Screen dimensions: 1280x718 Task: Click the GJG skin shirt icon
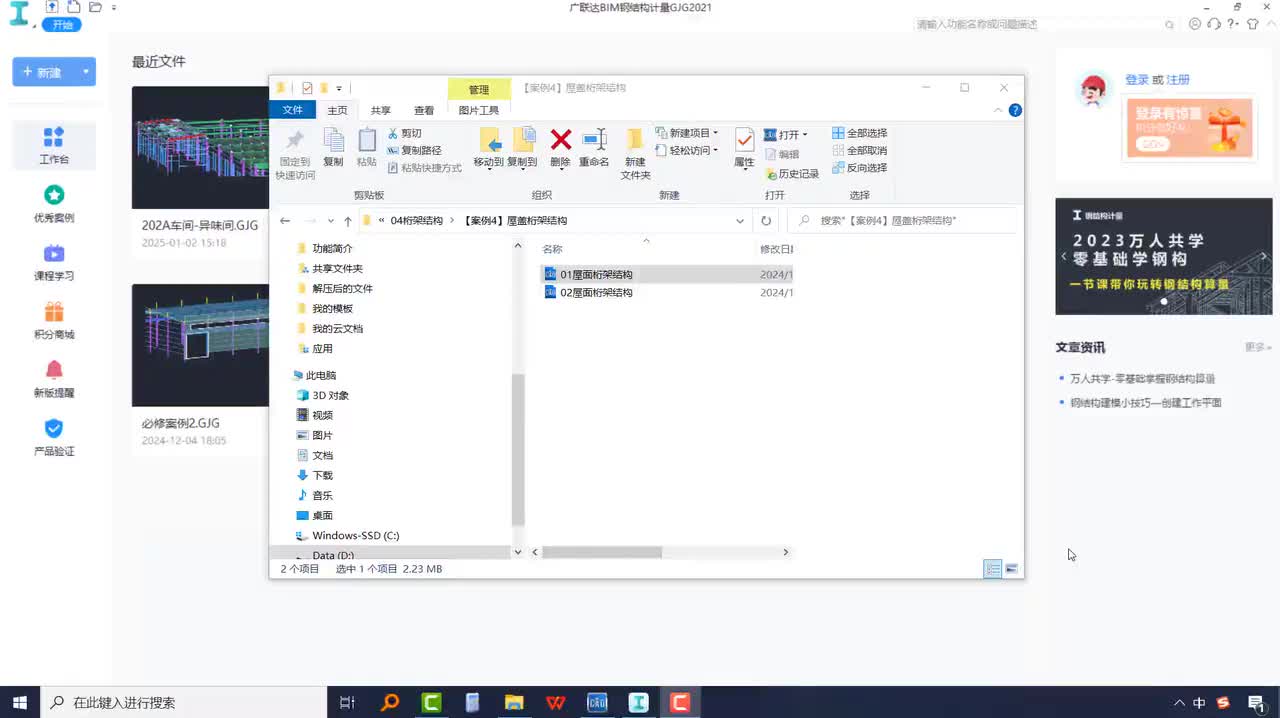point(1252,24)
